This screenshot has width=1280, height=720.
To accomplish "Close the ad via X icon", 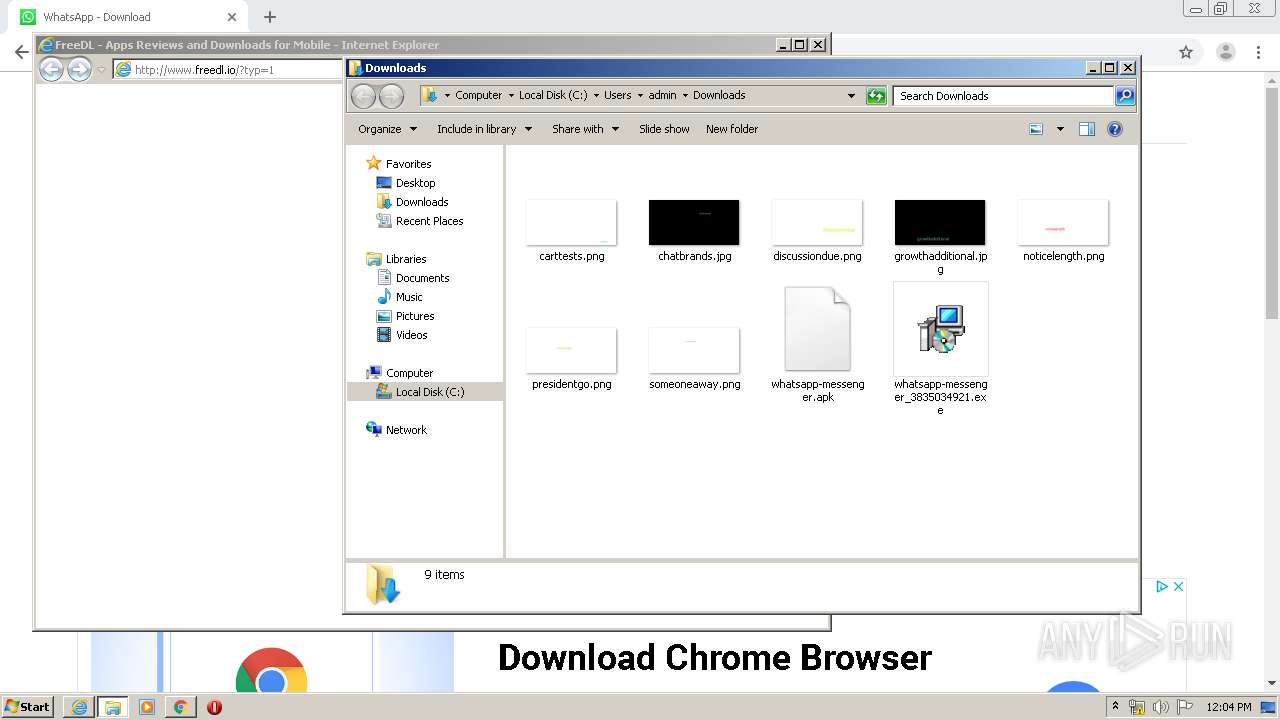I will pos(1179,587).
